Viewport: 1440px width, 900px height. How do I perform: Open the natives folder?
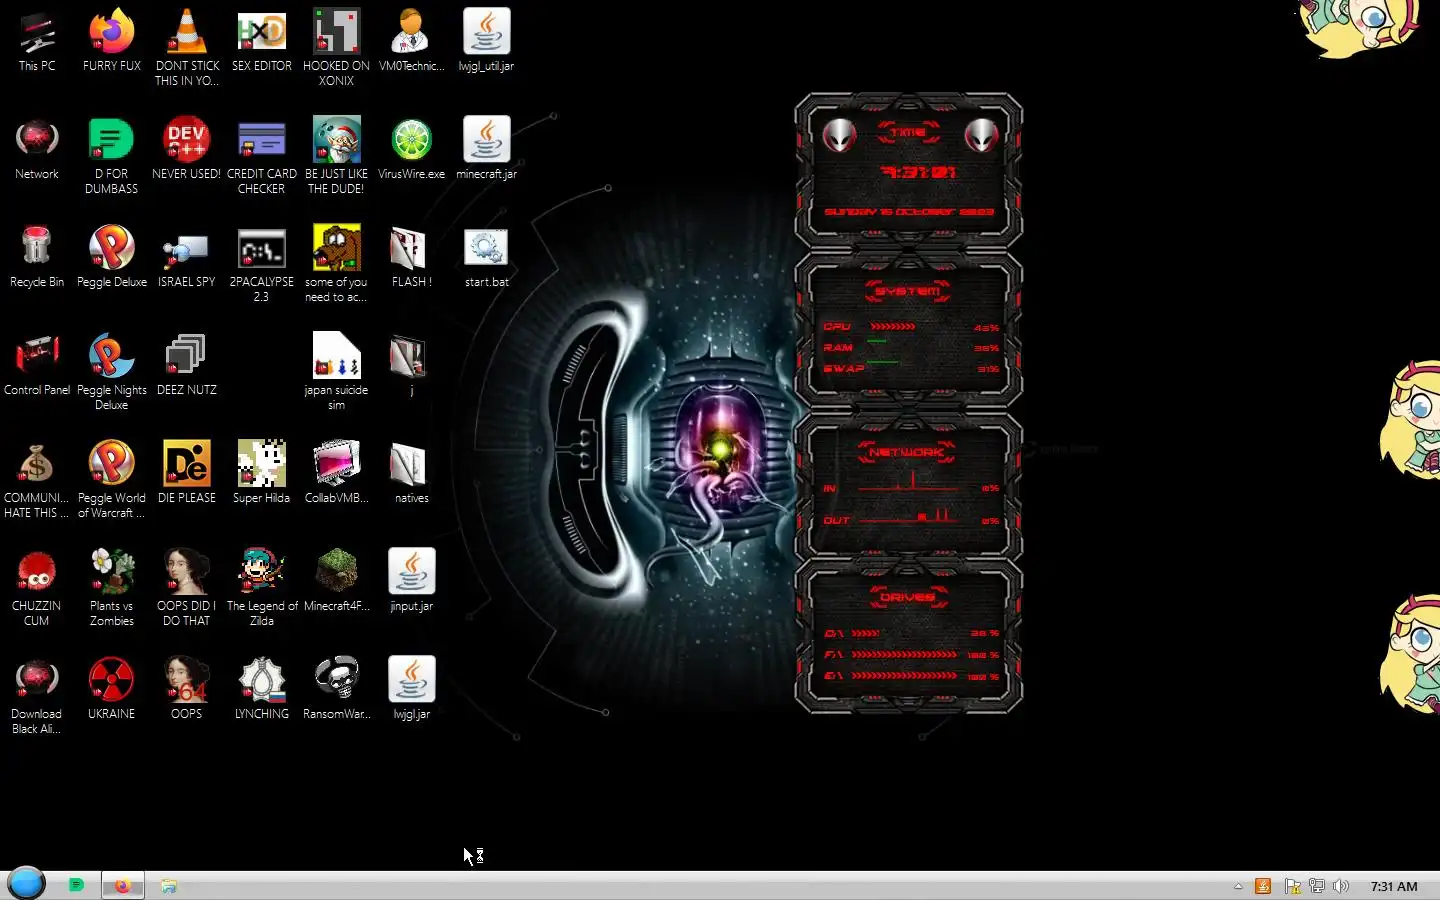(x=411, y=474)
